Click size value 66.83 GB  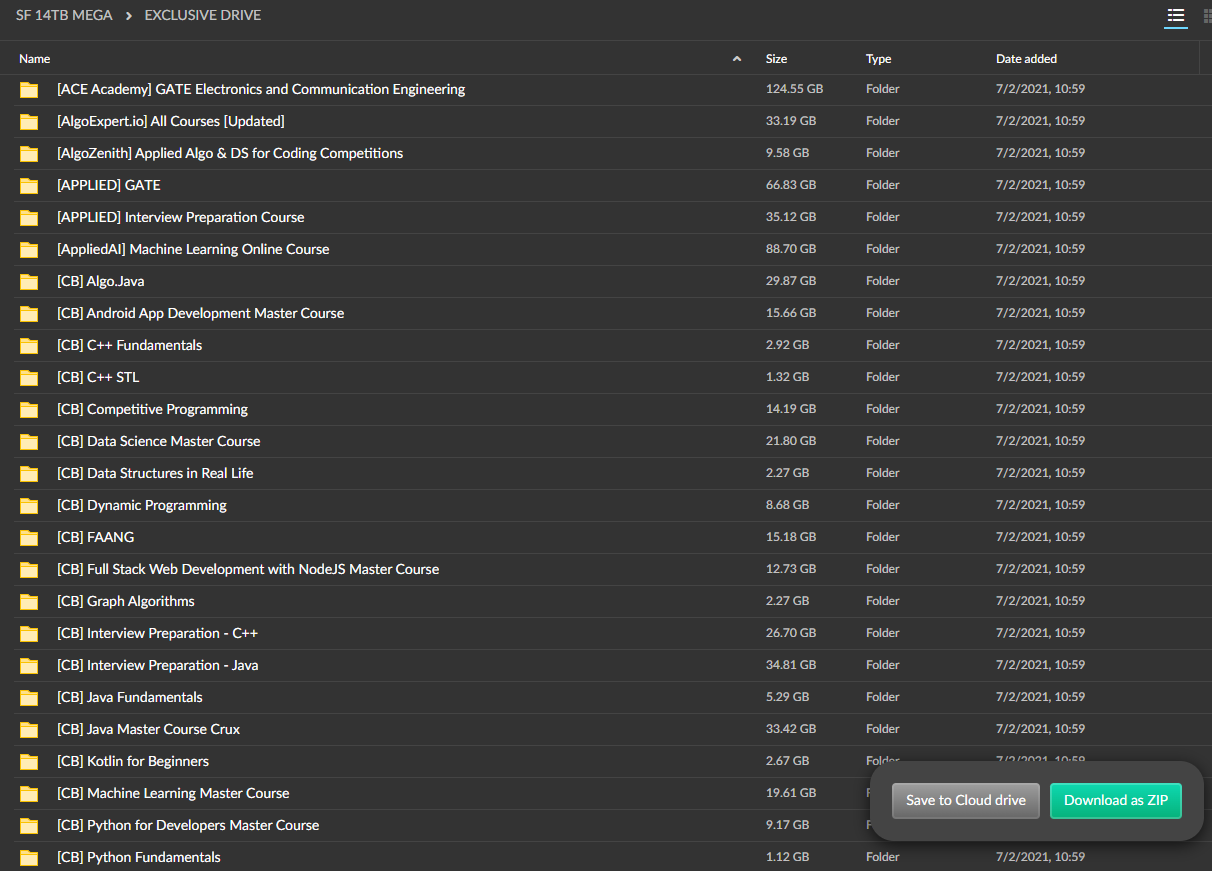(791, 185)
